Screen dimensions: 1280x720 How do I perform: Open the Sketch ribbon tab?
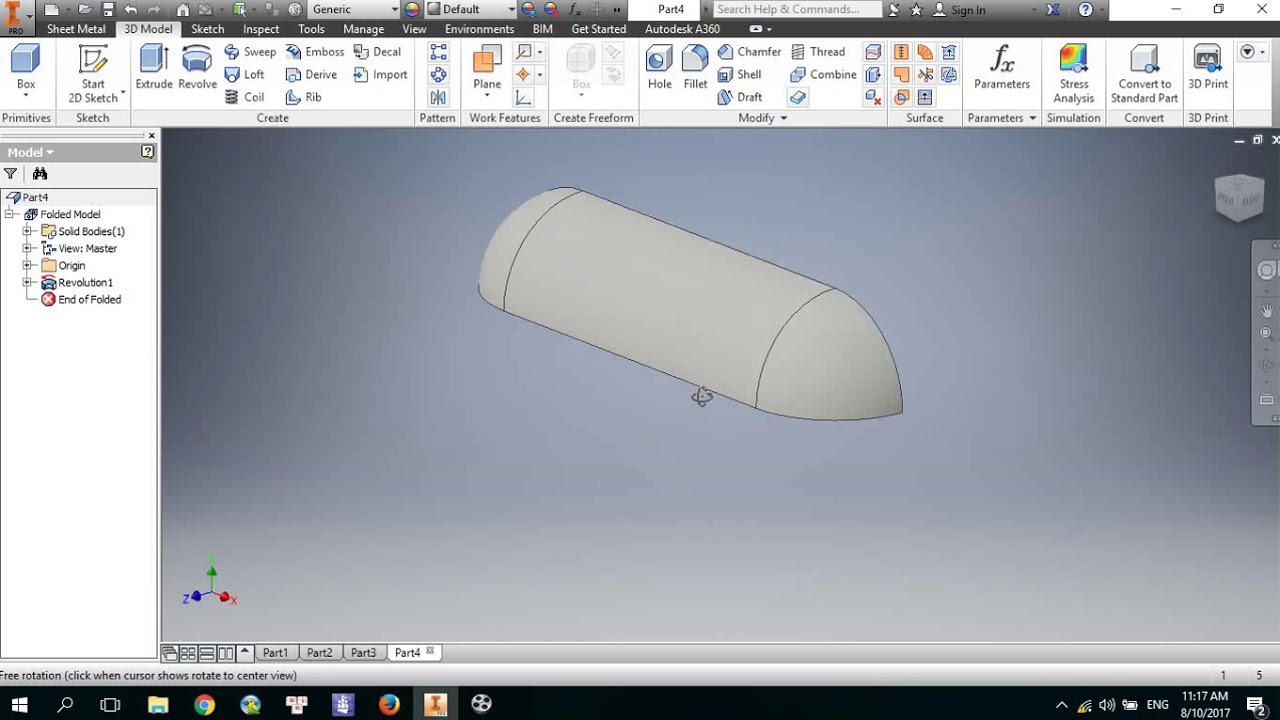[208, 29]
